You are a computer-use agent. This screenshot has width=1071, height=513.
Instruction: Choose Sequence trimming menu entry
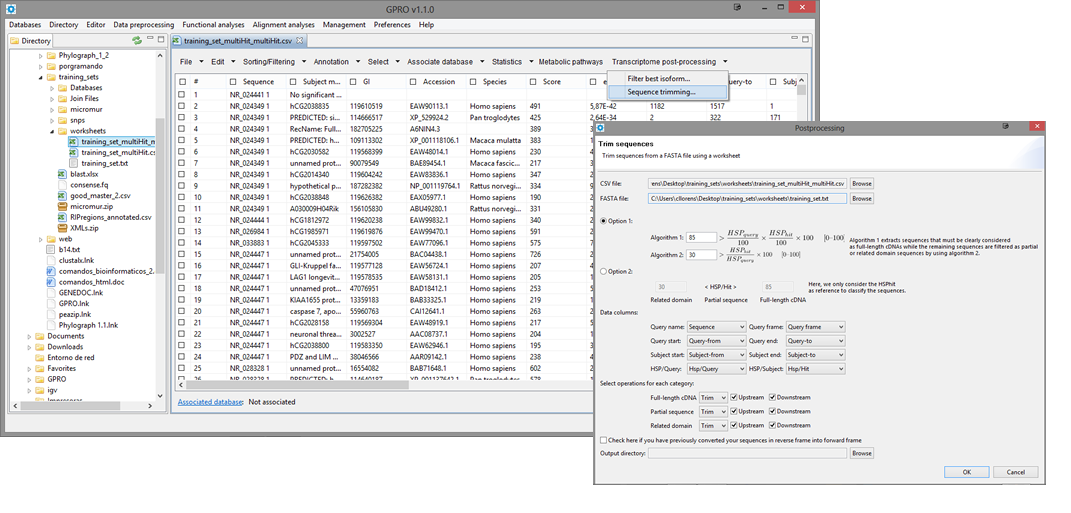click(x=661, y=91)
